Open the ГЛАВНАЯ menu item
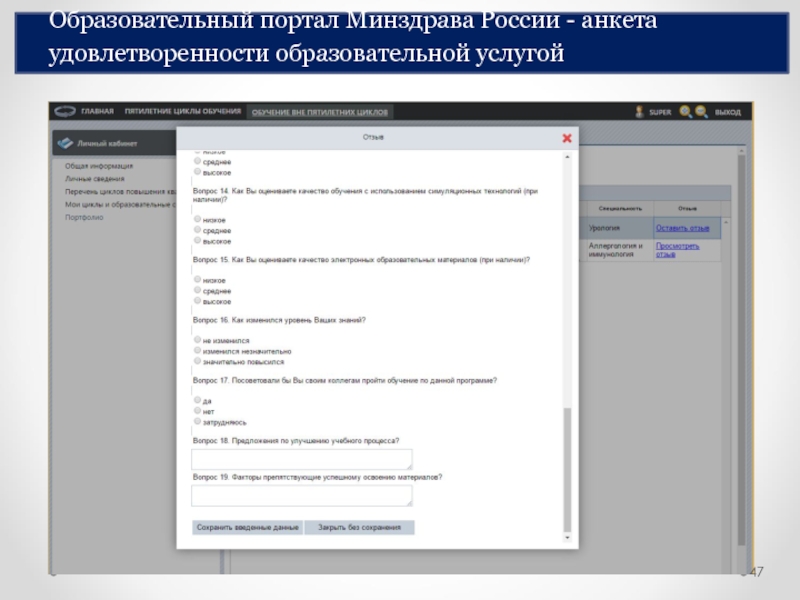The image size is (800, 600). [x=97, y=112]
